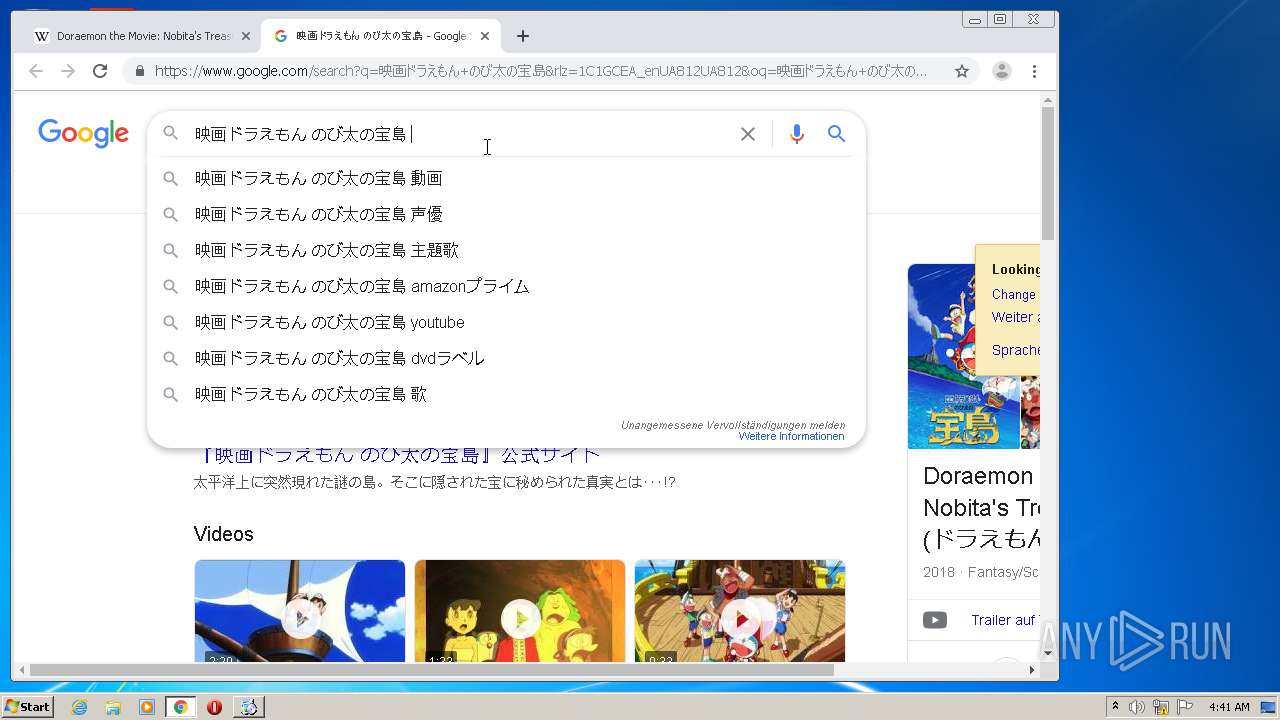The width and height of the screenshot is (1280, 720).
Task: Go forward in browser history
Action: (68, 71)
